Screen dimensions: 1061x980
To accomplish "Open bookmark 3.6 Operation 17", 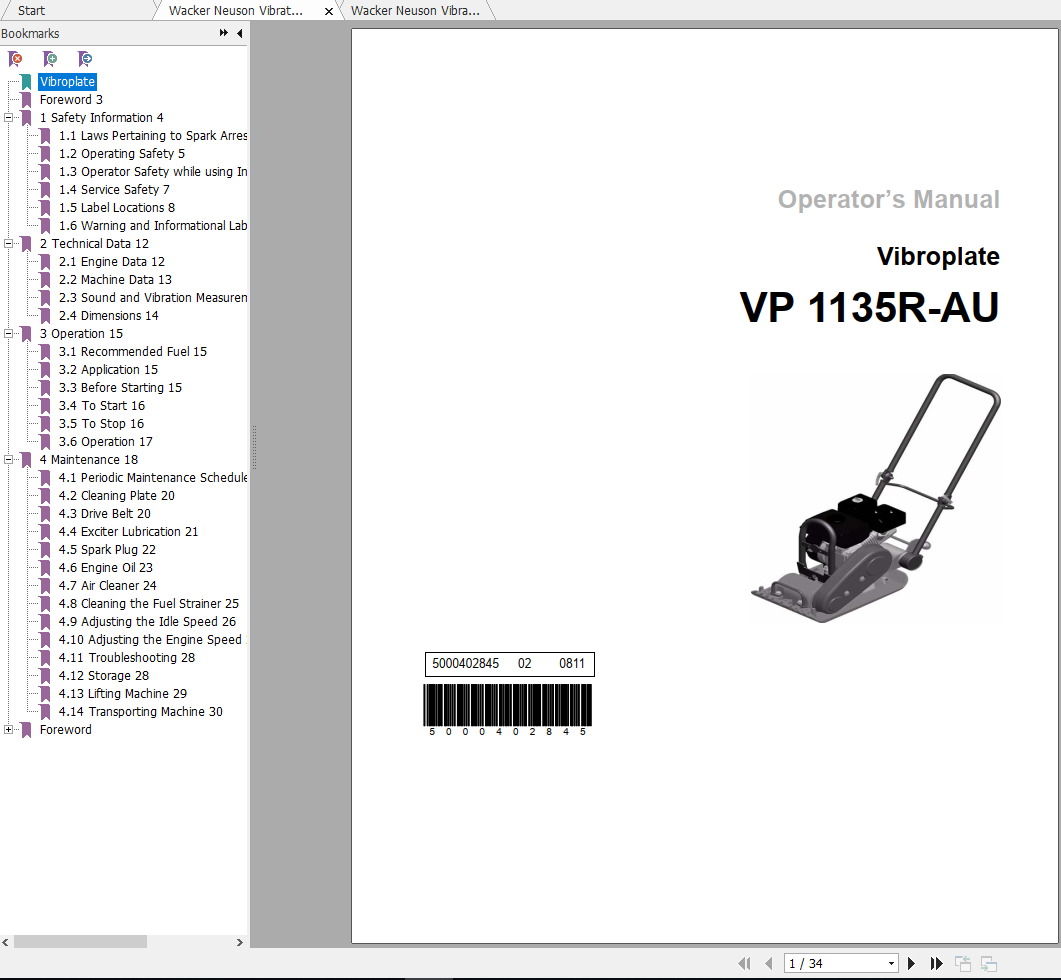I will pos(106,441).
